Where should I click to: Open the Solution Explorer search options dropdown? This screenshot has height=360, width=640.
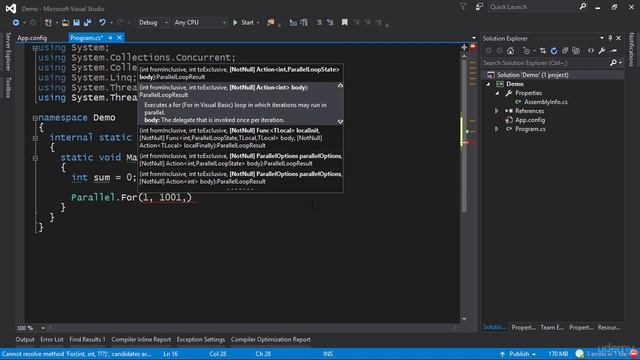click(620, 63)
